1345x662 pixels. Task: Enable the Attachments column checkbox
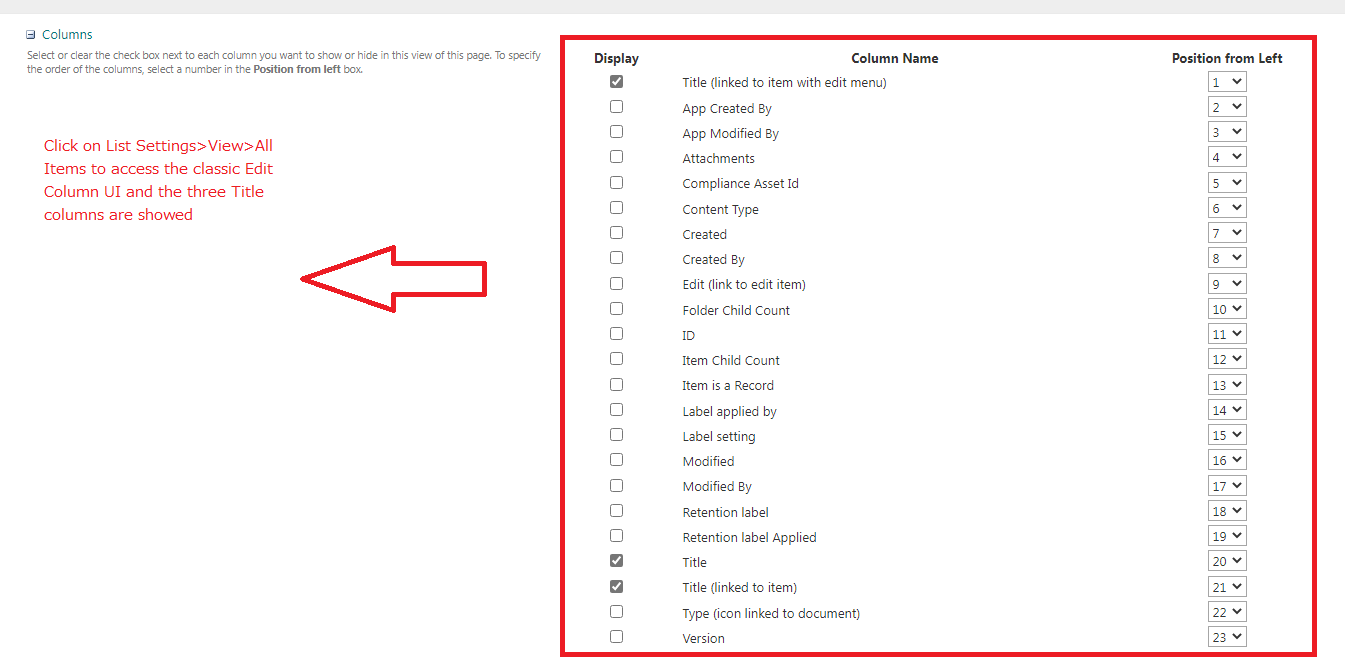(616, 157)
